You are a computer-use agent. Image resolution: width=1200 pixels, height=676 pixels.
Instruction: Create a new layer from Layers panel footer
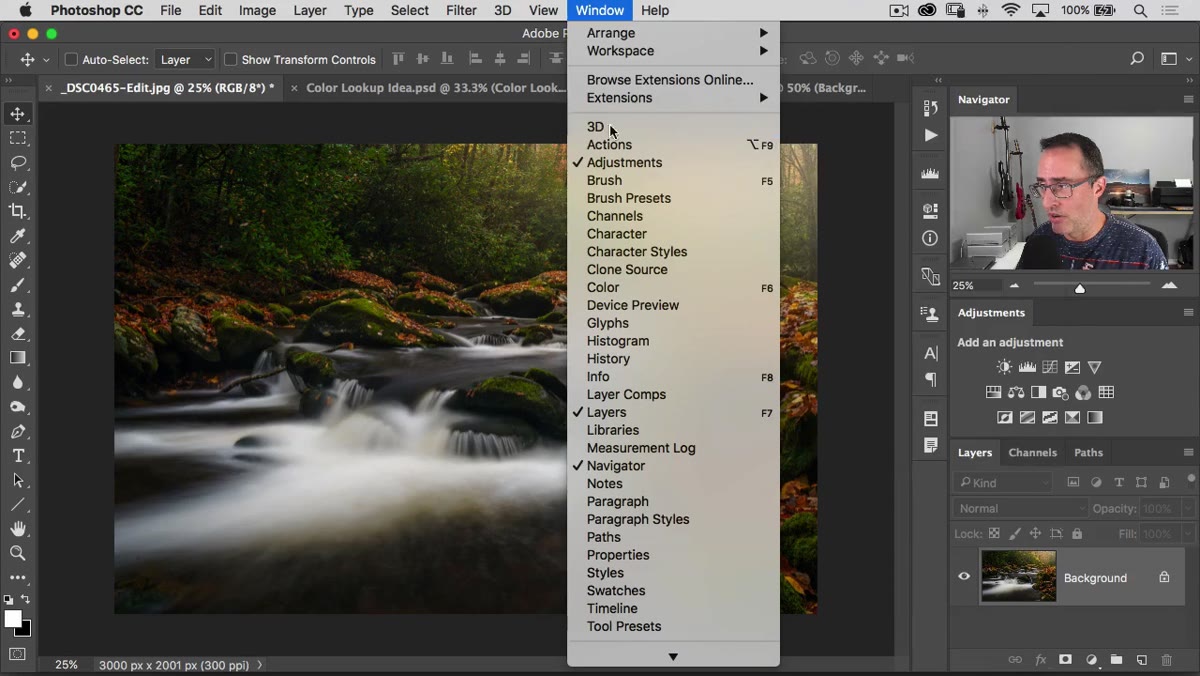point(1141,660)
